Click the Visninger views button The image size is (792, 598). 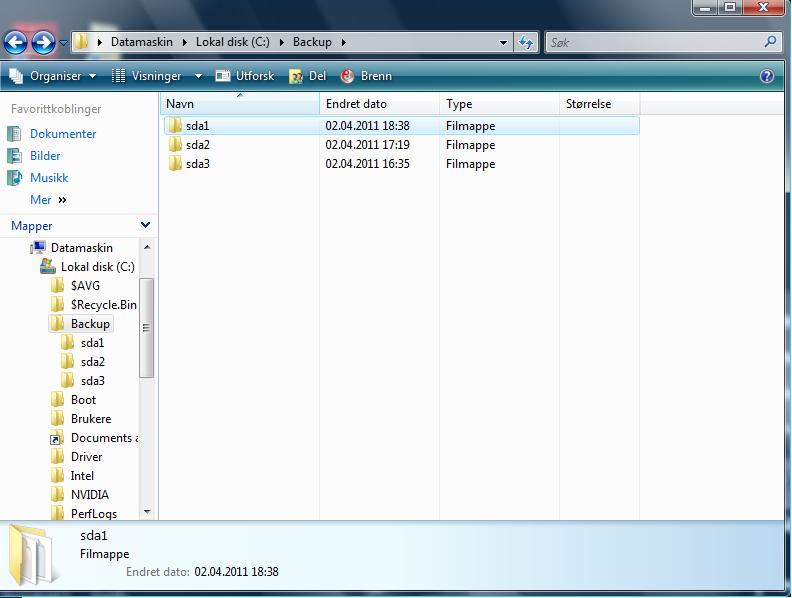[146, 76]
